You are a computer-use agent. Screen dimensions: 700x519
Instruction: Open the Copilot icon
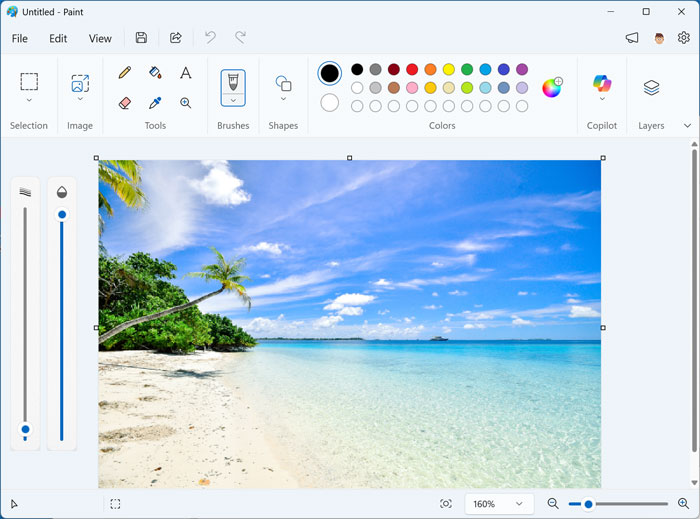pyautogui.click(x=602, y=83)
